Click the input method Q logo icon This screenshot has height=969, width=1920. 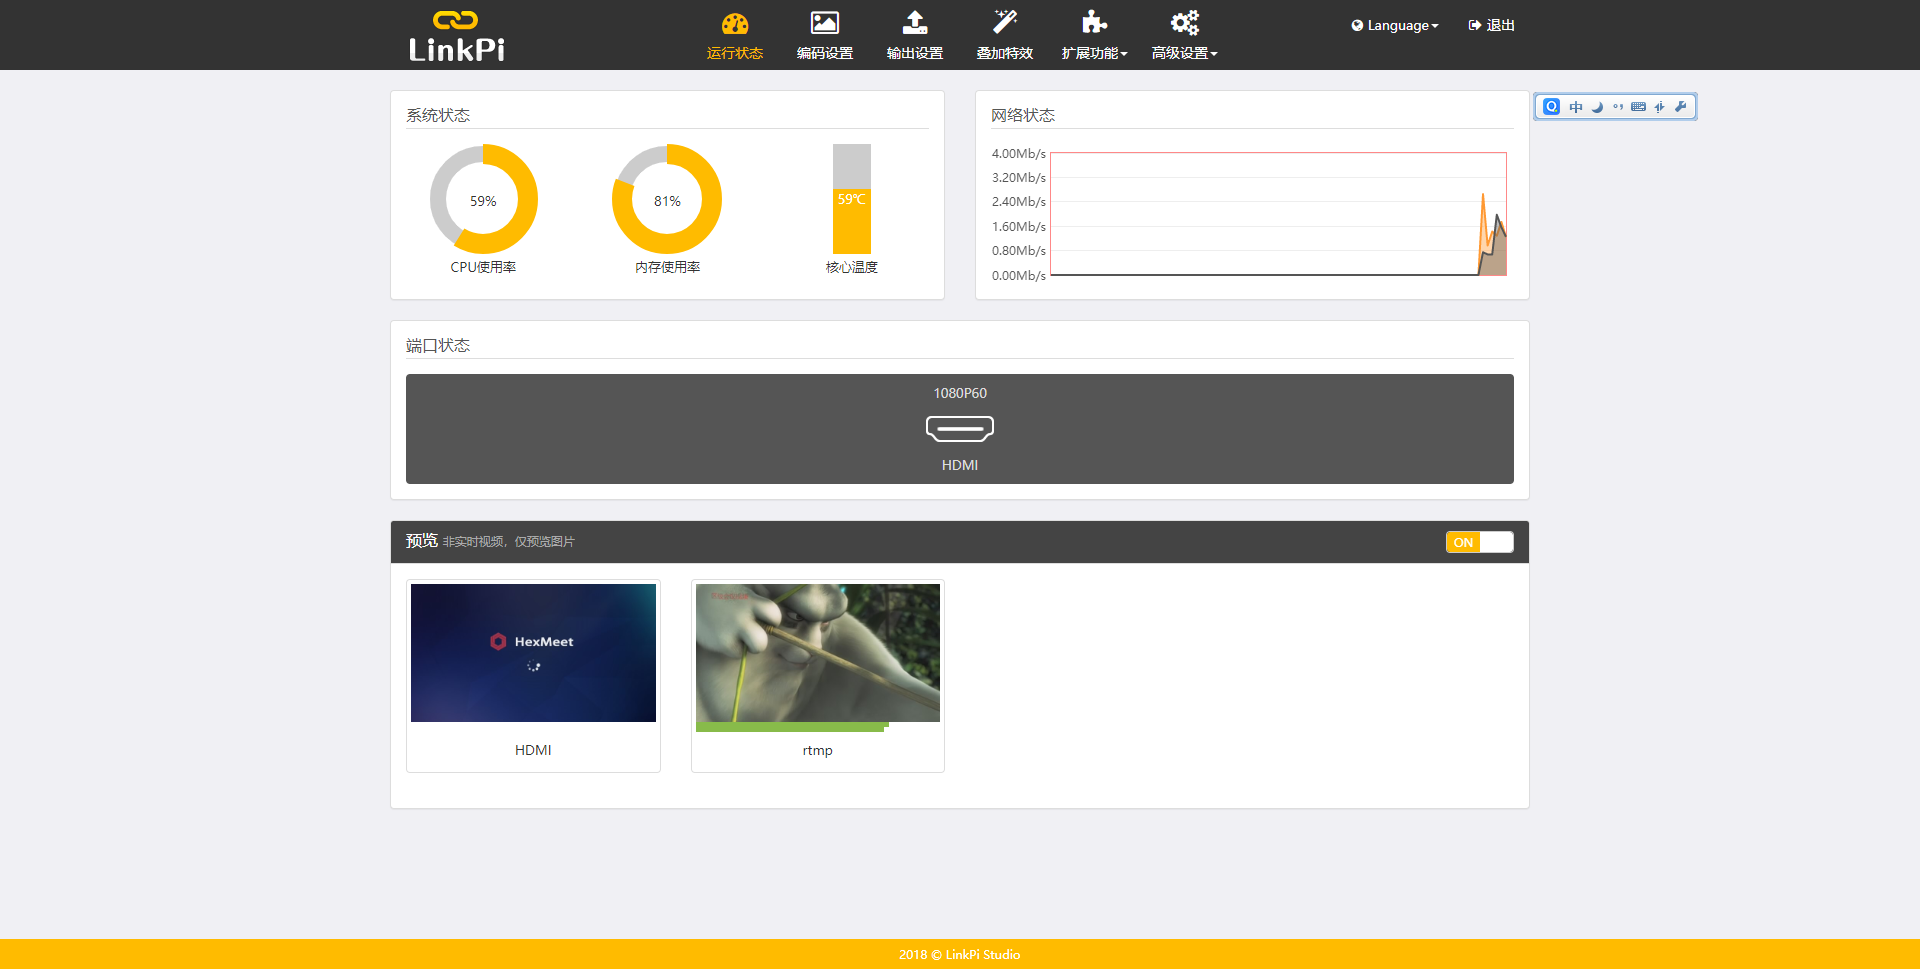pos(1551,107)
